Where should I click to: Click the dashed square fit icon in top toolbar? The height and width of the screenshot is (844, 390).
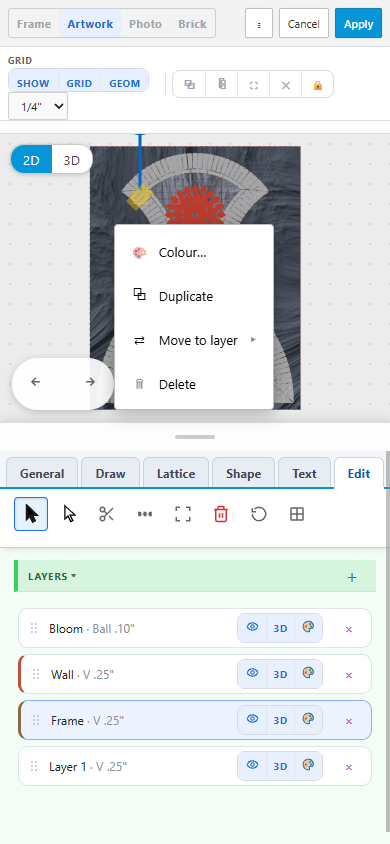254,85
